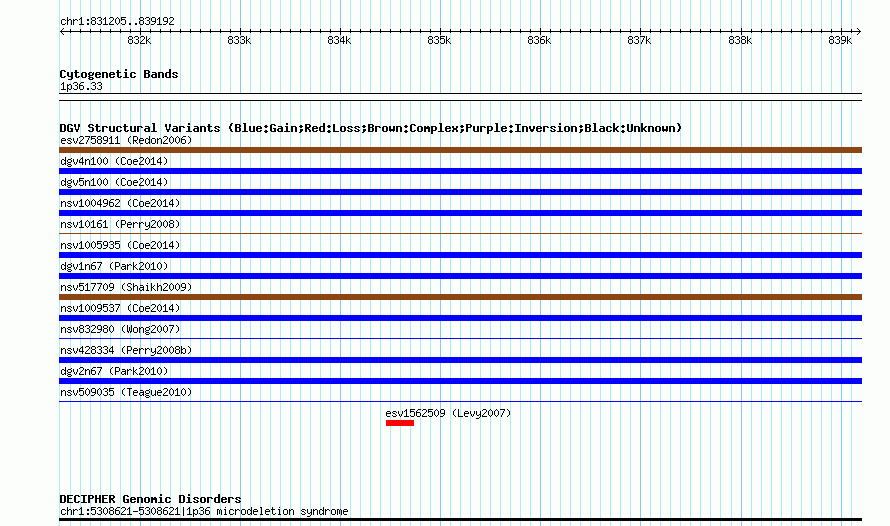Select the red esv1562509 loss bar
This screenshot has height=526, width=890.
click(x=400, y=423)
